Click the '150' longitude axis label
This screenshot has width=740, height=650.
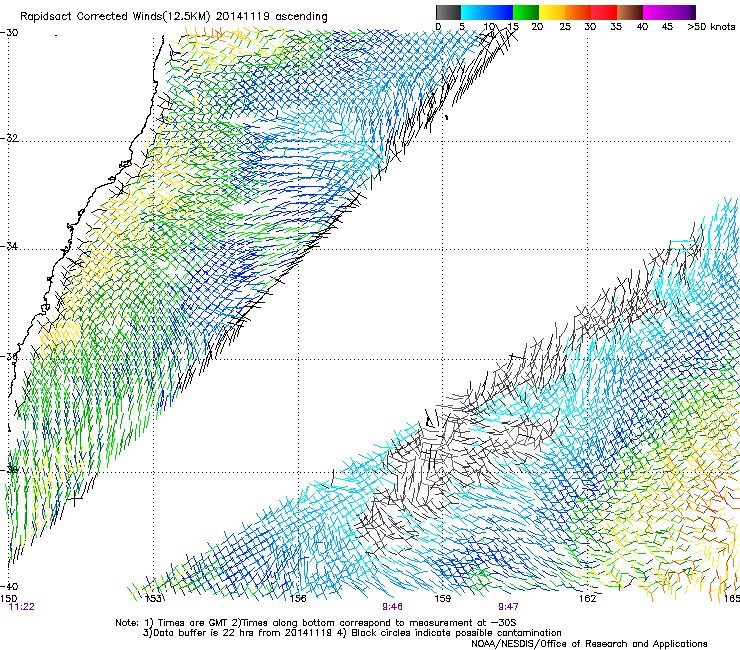click(x=8, y=598)
